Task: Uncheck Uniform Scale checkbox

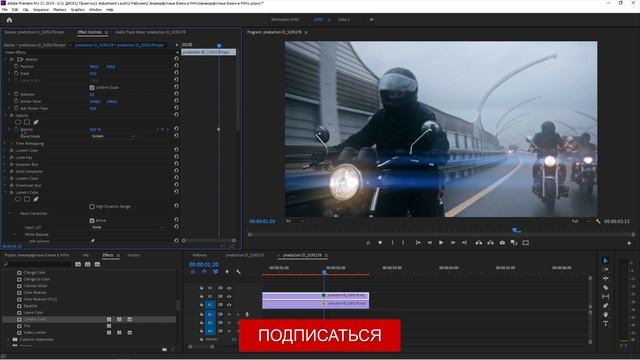Action: point(92,87)
